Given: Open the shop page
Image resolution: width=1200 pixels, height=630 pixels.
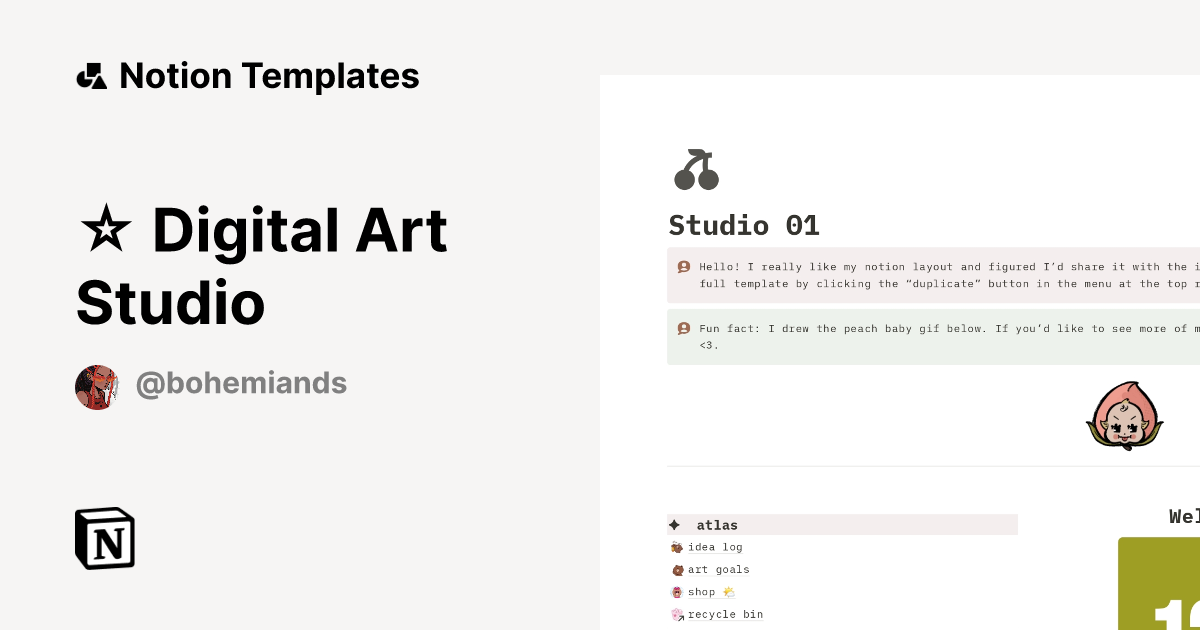Looking at the screenshot, I should tap(703, 592).
